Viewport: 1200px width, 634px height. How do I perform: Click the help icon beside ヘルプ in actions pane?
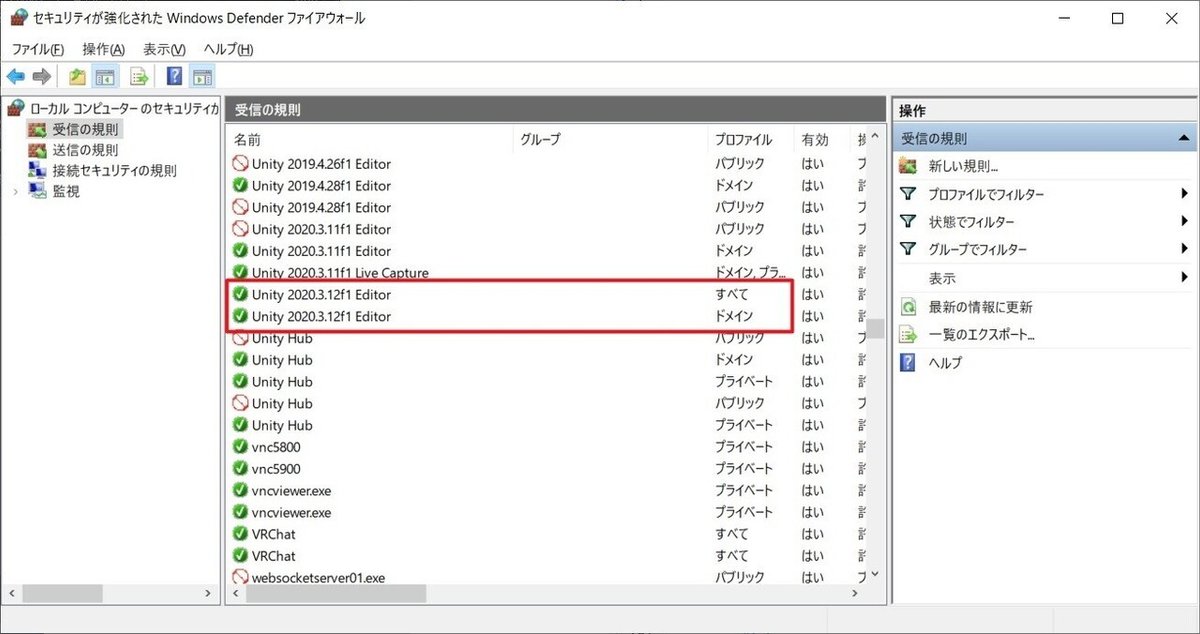click(x=908, y=363)
